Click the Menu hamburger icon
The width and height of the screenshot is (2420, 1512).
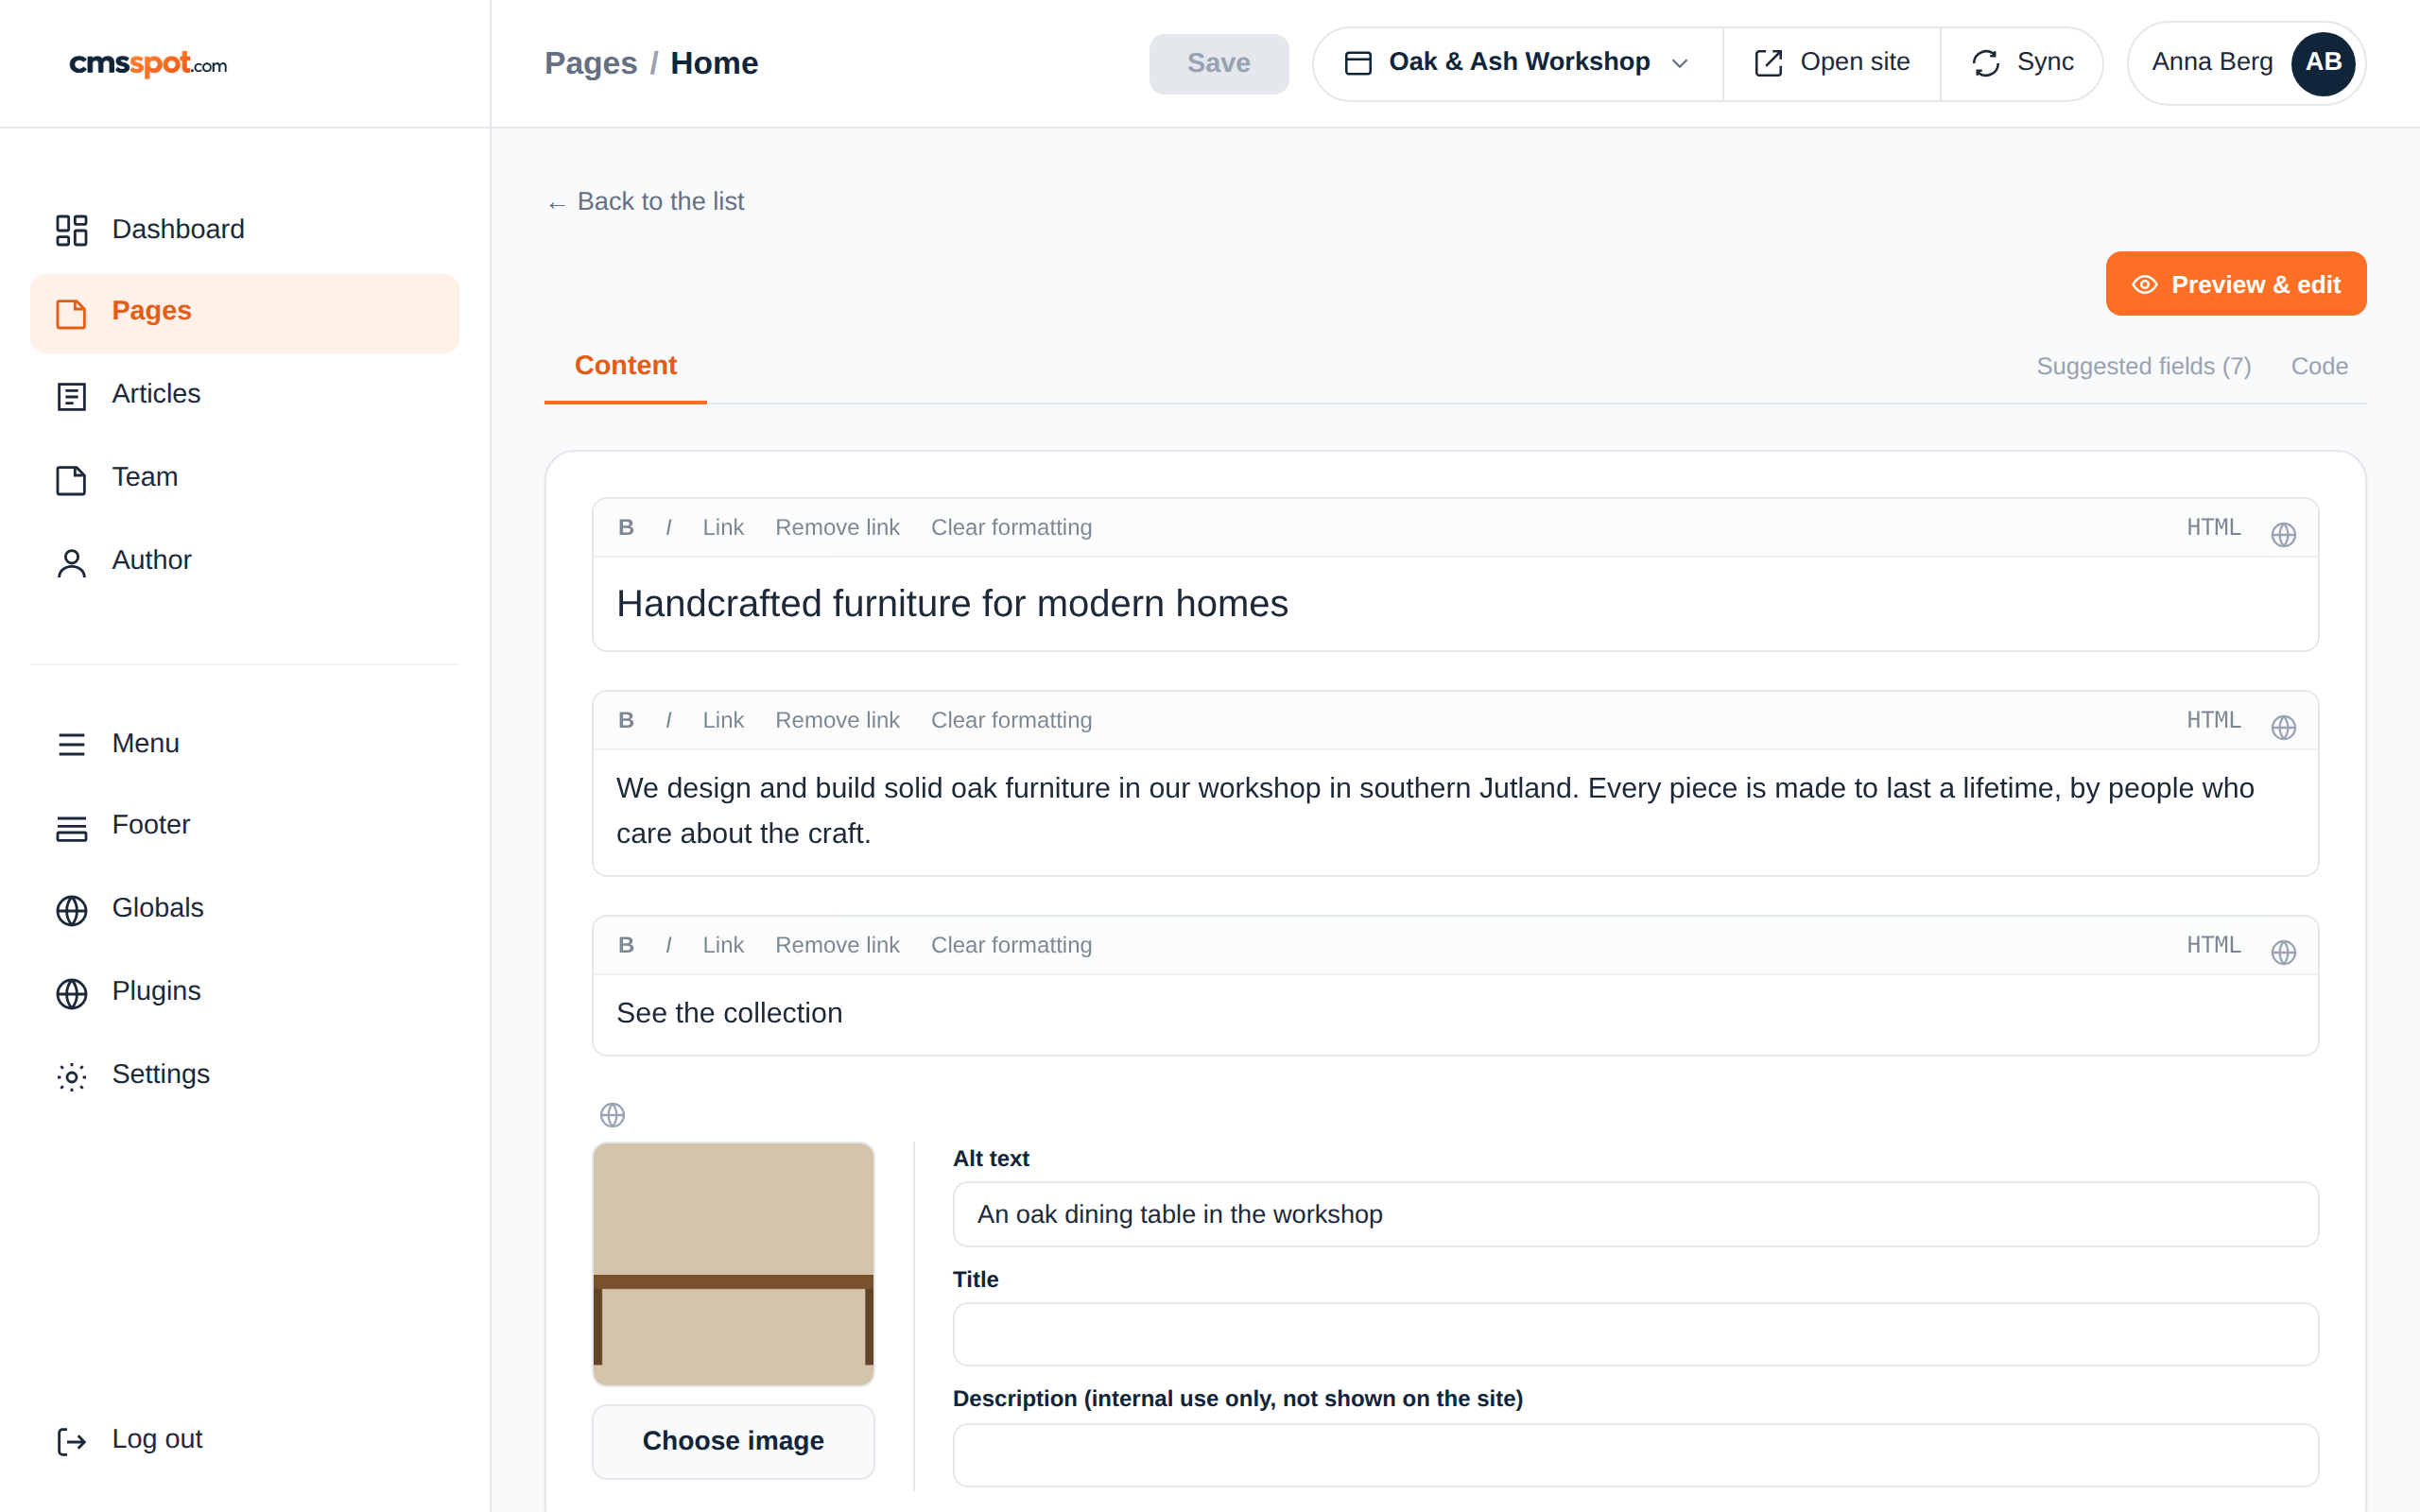(x=71, y=744)
